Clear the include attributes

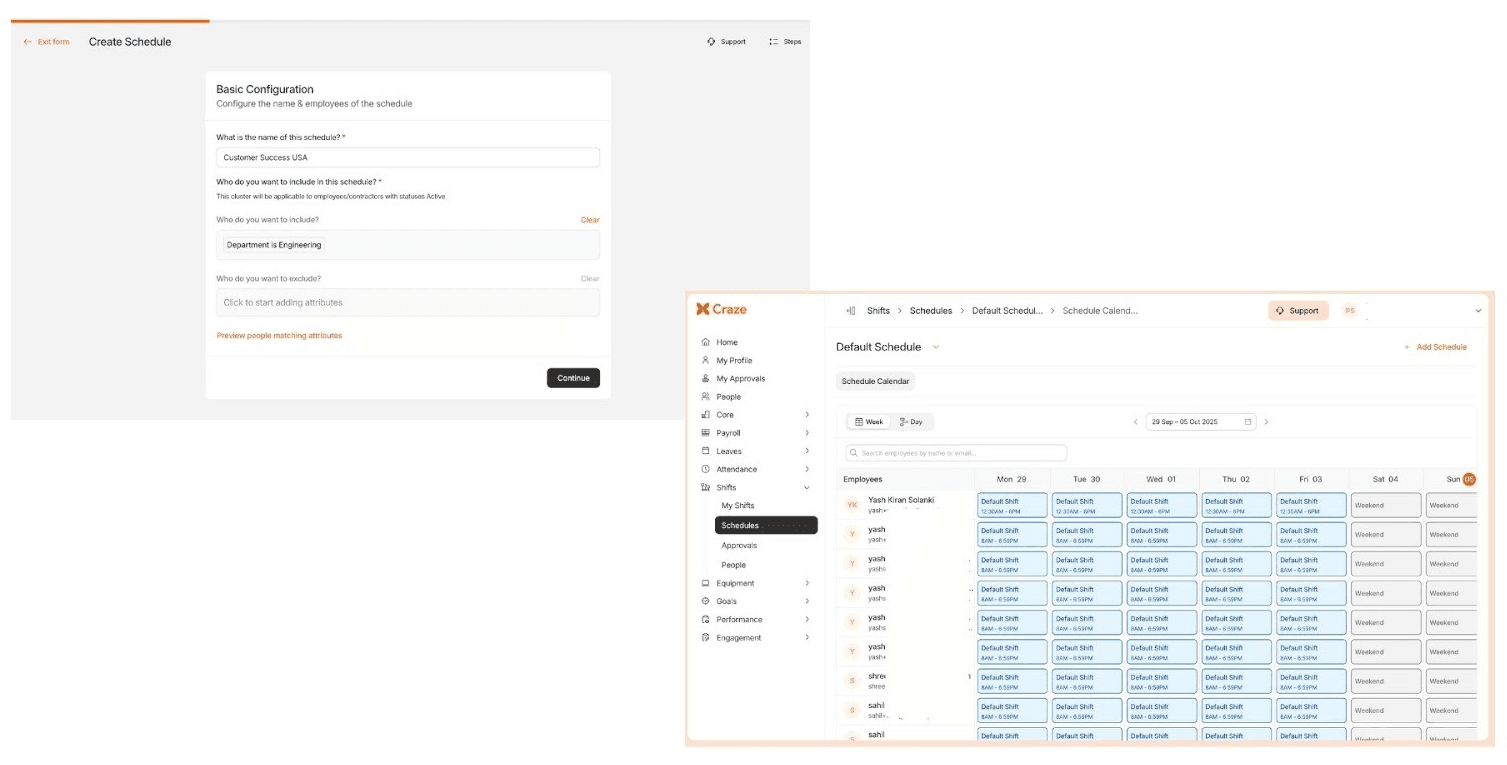590,220
